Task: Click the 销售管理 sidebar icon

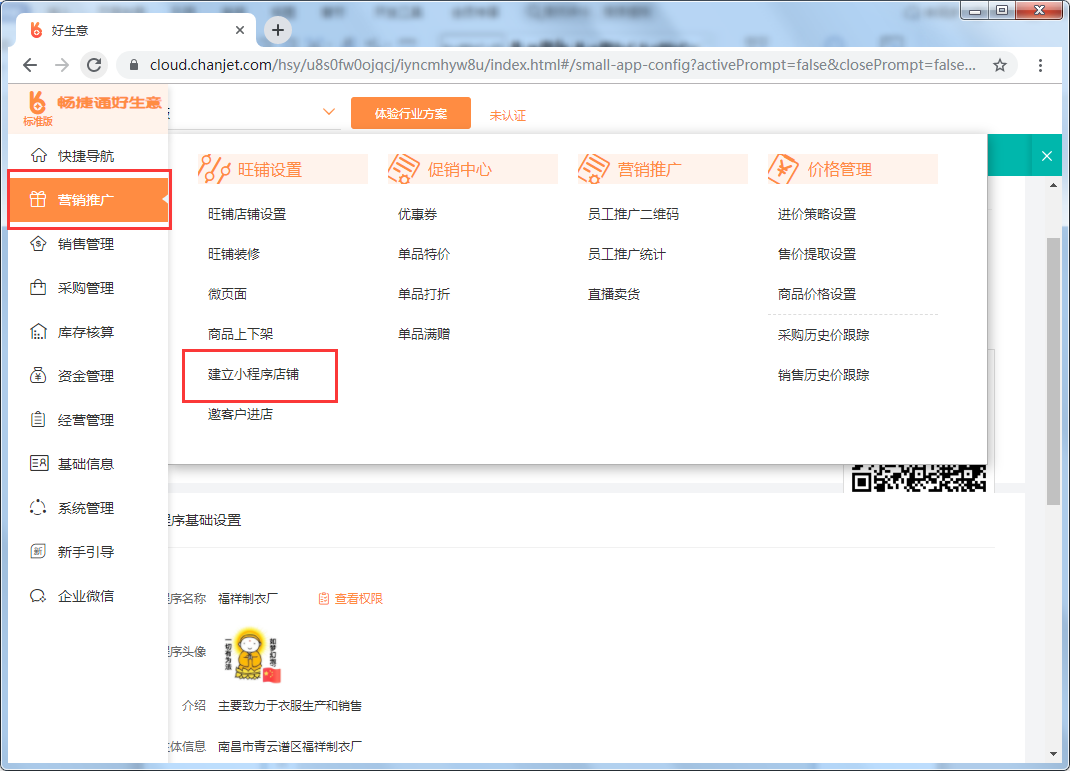Action: coord(38,244)
